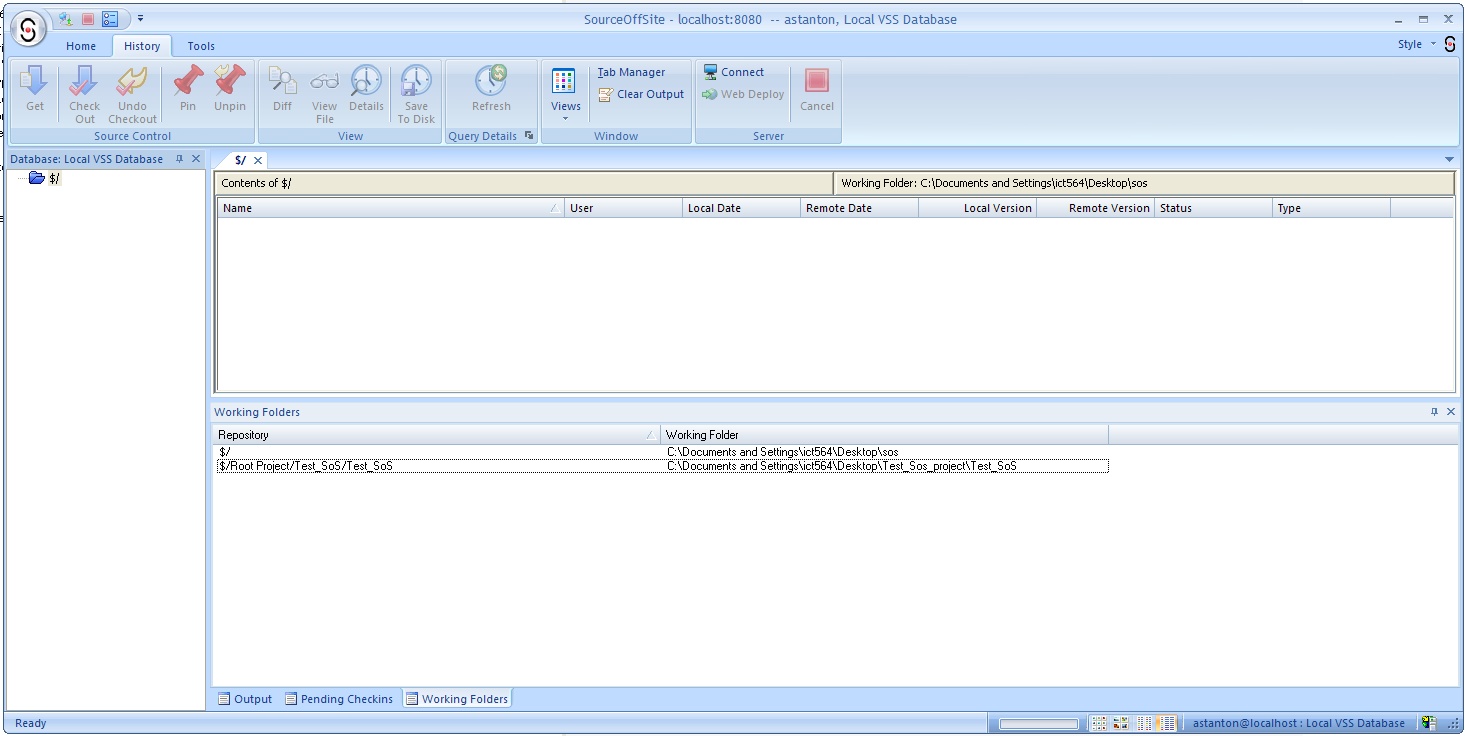Select the History ribbon tab
Screen dimensions: 1465x736
(142, 46)
